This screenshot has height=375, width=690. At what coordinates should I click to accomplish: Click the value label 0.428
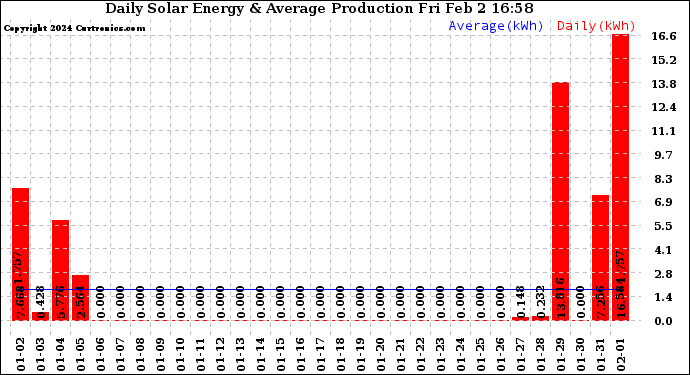(x=40, y=302)
